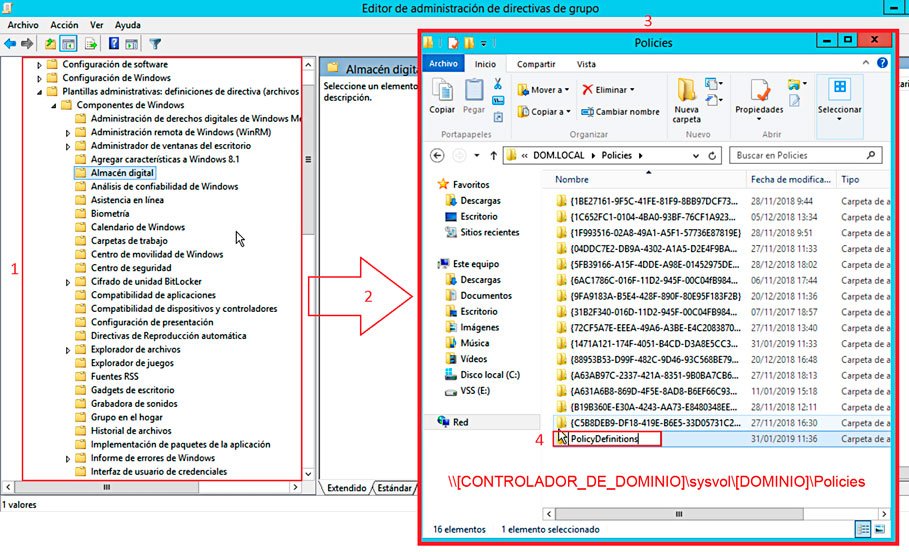The height and width of the screenshot is (552, 909).
Task: Select Fuentes RSS folder in tree
Action: (x=107, y=376)
